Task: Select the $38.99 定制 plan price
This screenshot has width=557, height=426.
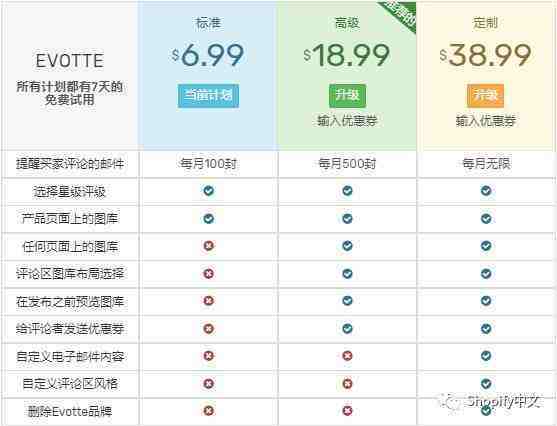Action: pos(485,55)
